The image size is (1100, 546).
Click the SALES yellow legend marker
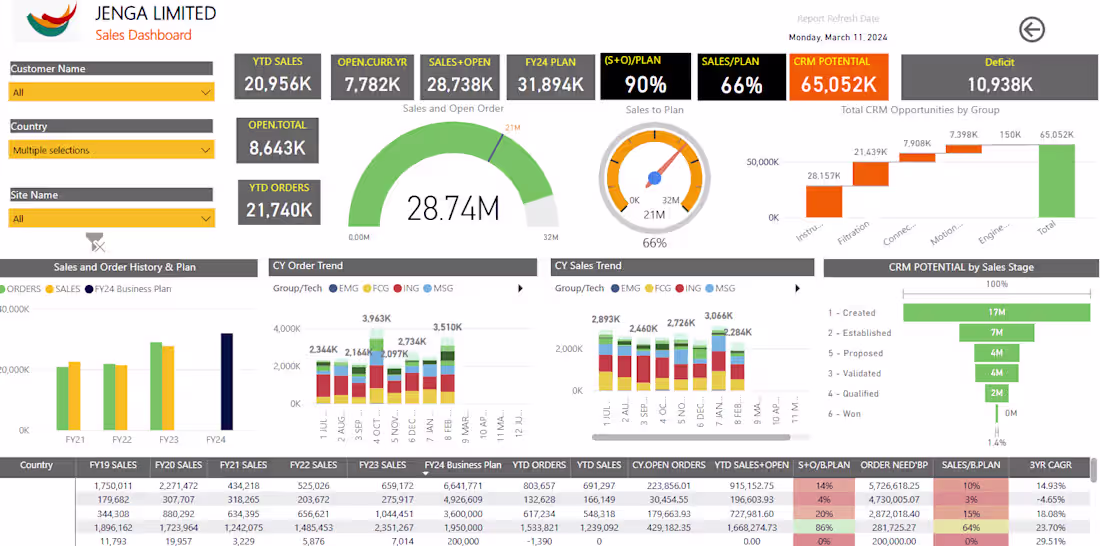coord(50,288)
